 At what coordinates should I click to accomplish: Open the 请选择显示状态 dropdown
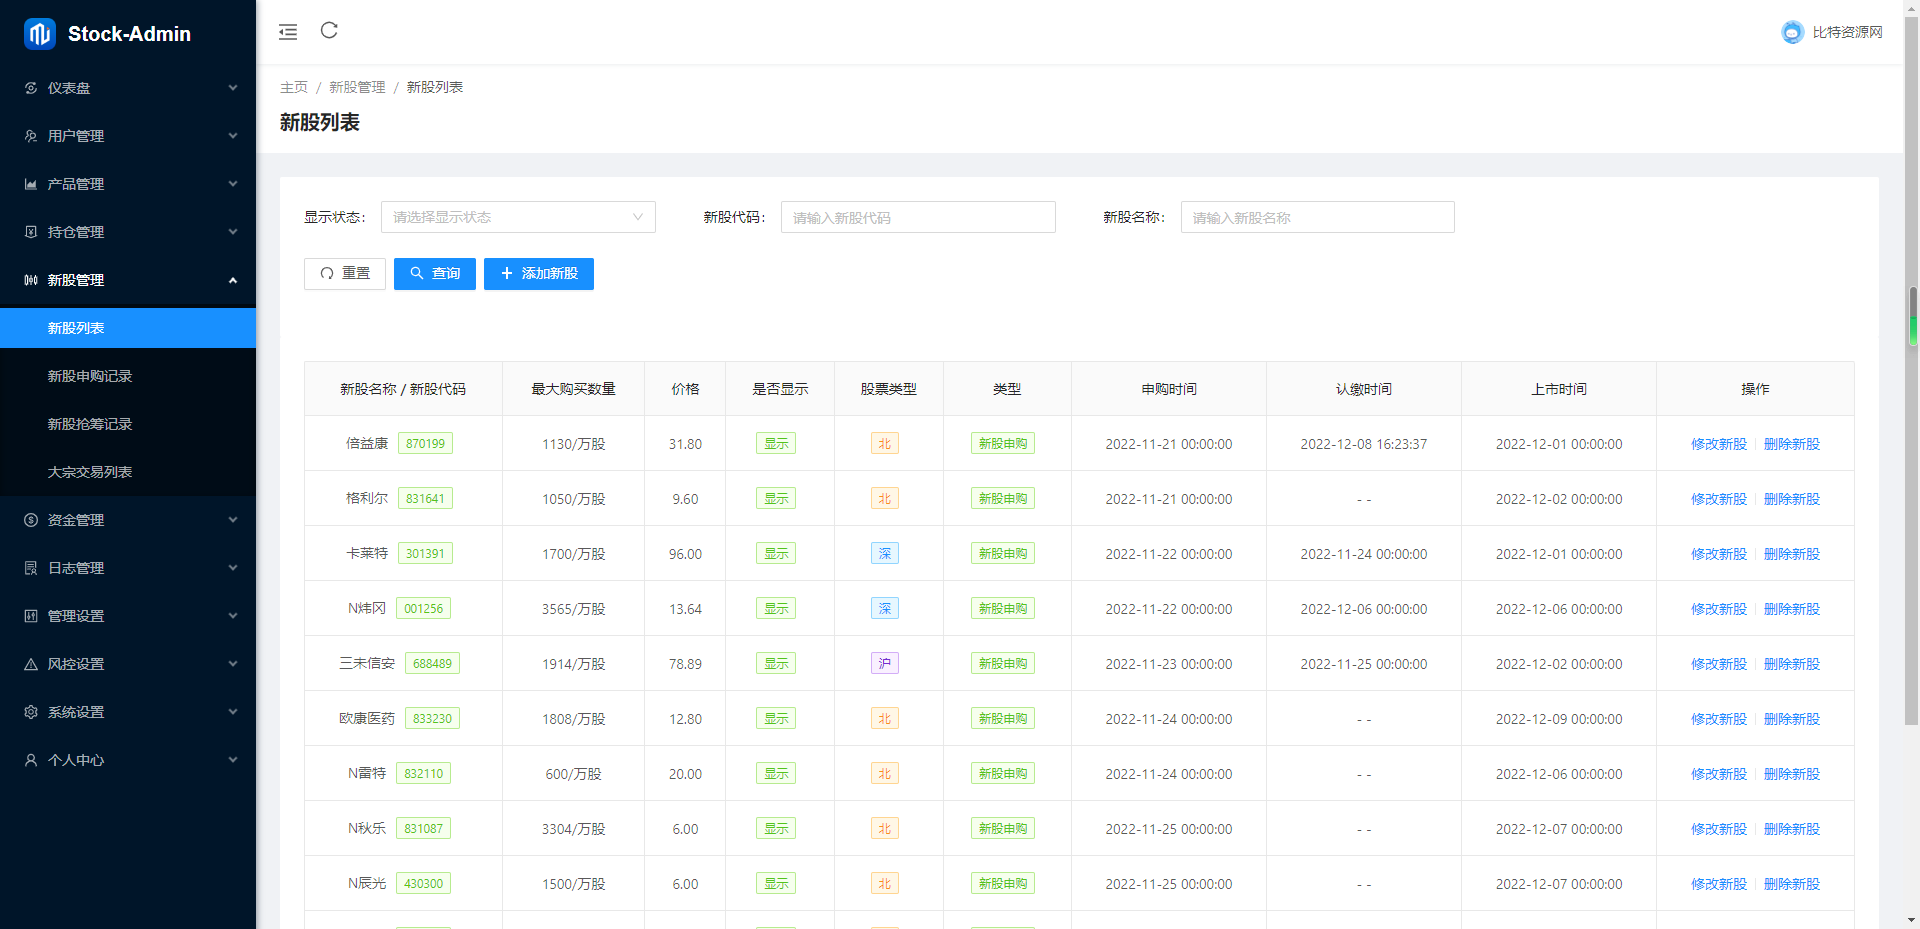point(518,217)
